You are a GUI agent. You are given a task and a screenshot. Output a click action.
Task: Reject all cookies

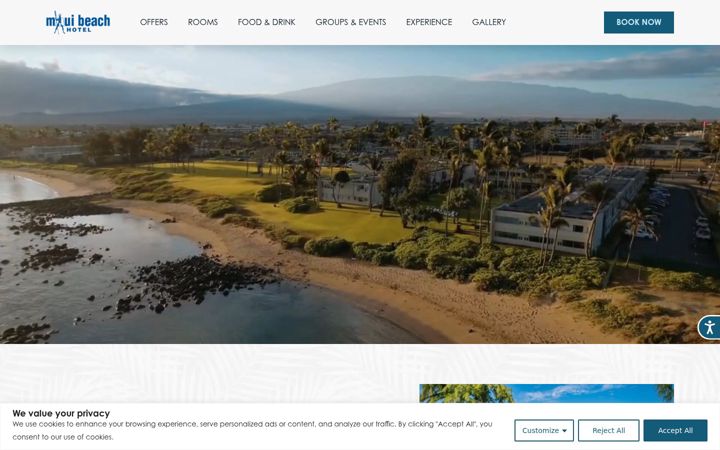[x=608, y=430]
